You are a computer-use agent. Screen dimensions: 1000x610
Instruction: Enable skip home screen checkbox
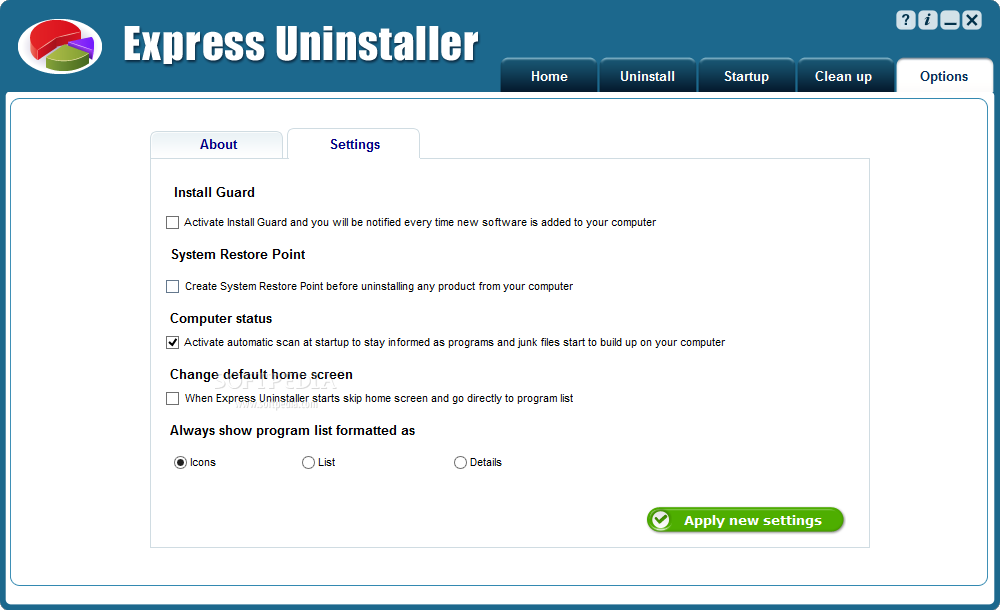tap(172, 399)
